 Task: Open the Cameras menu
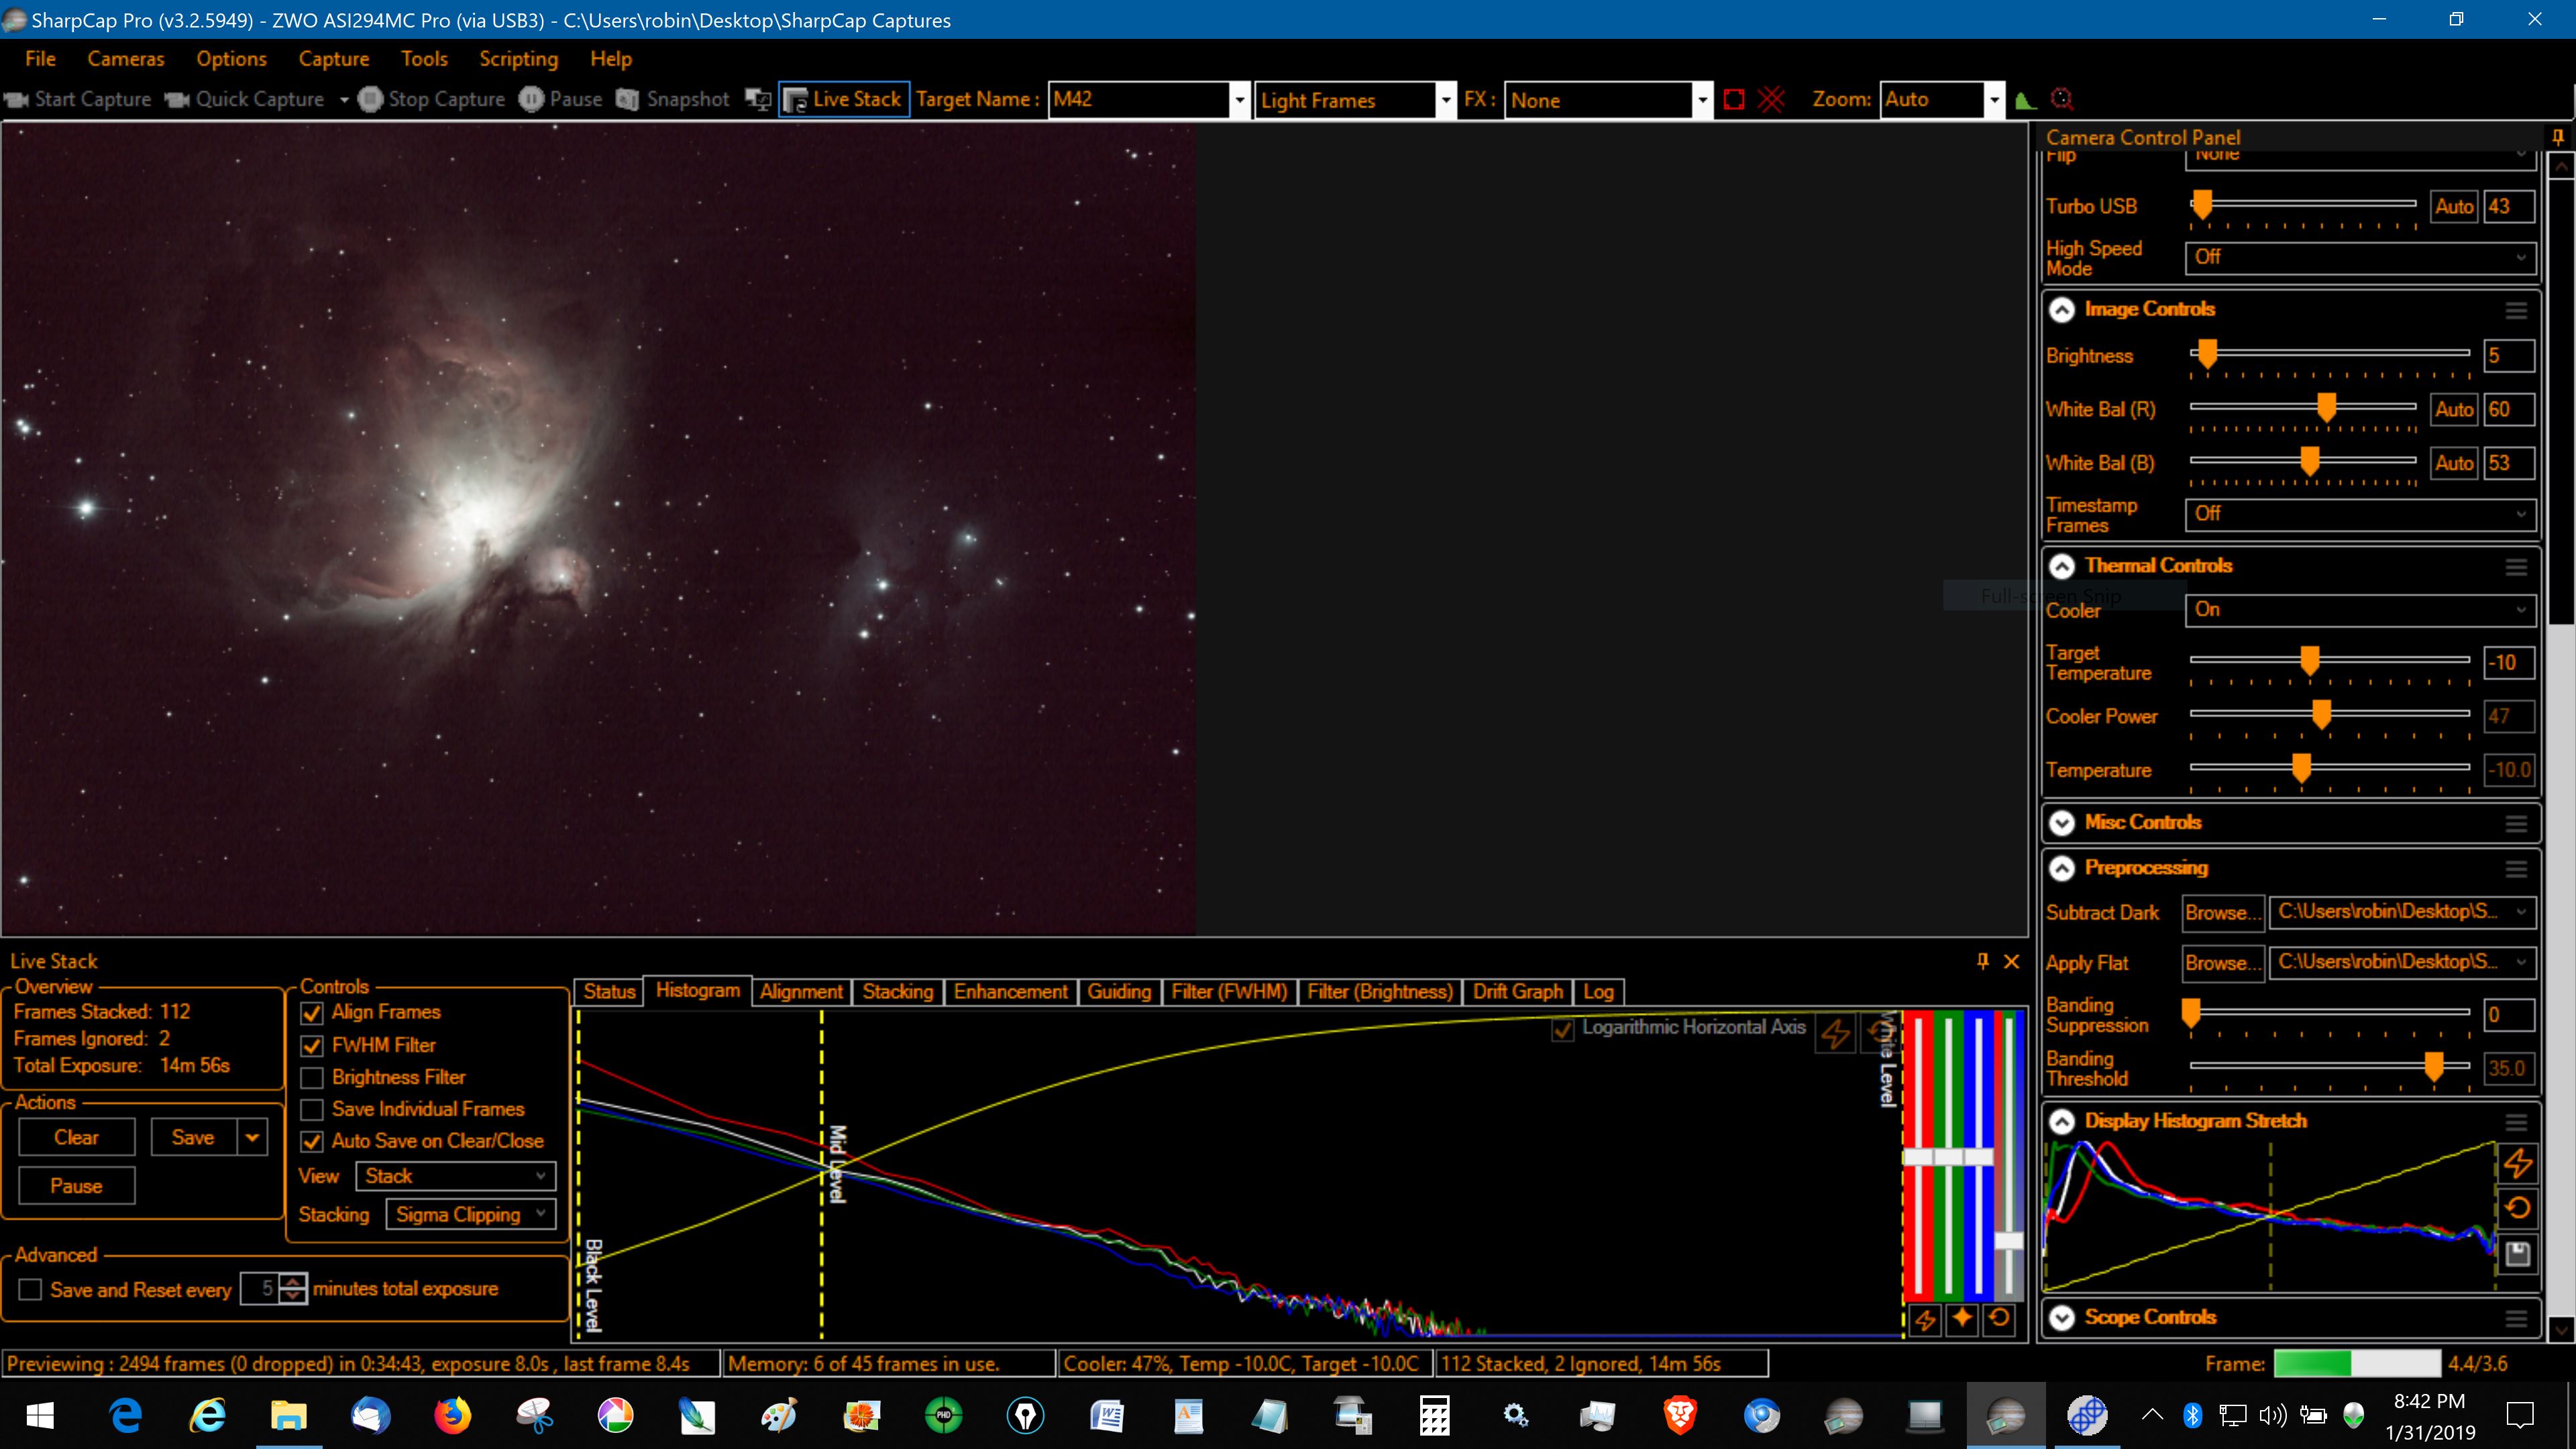[126, 59]
